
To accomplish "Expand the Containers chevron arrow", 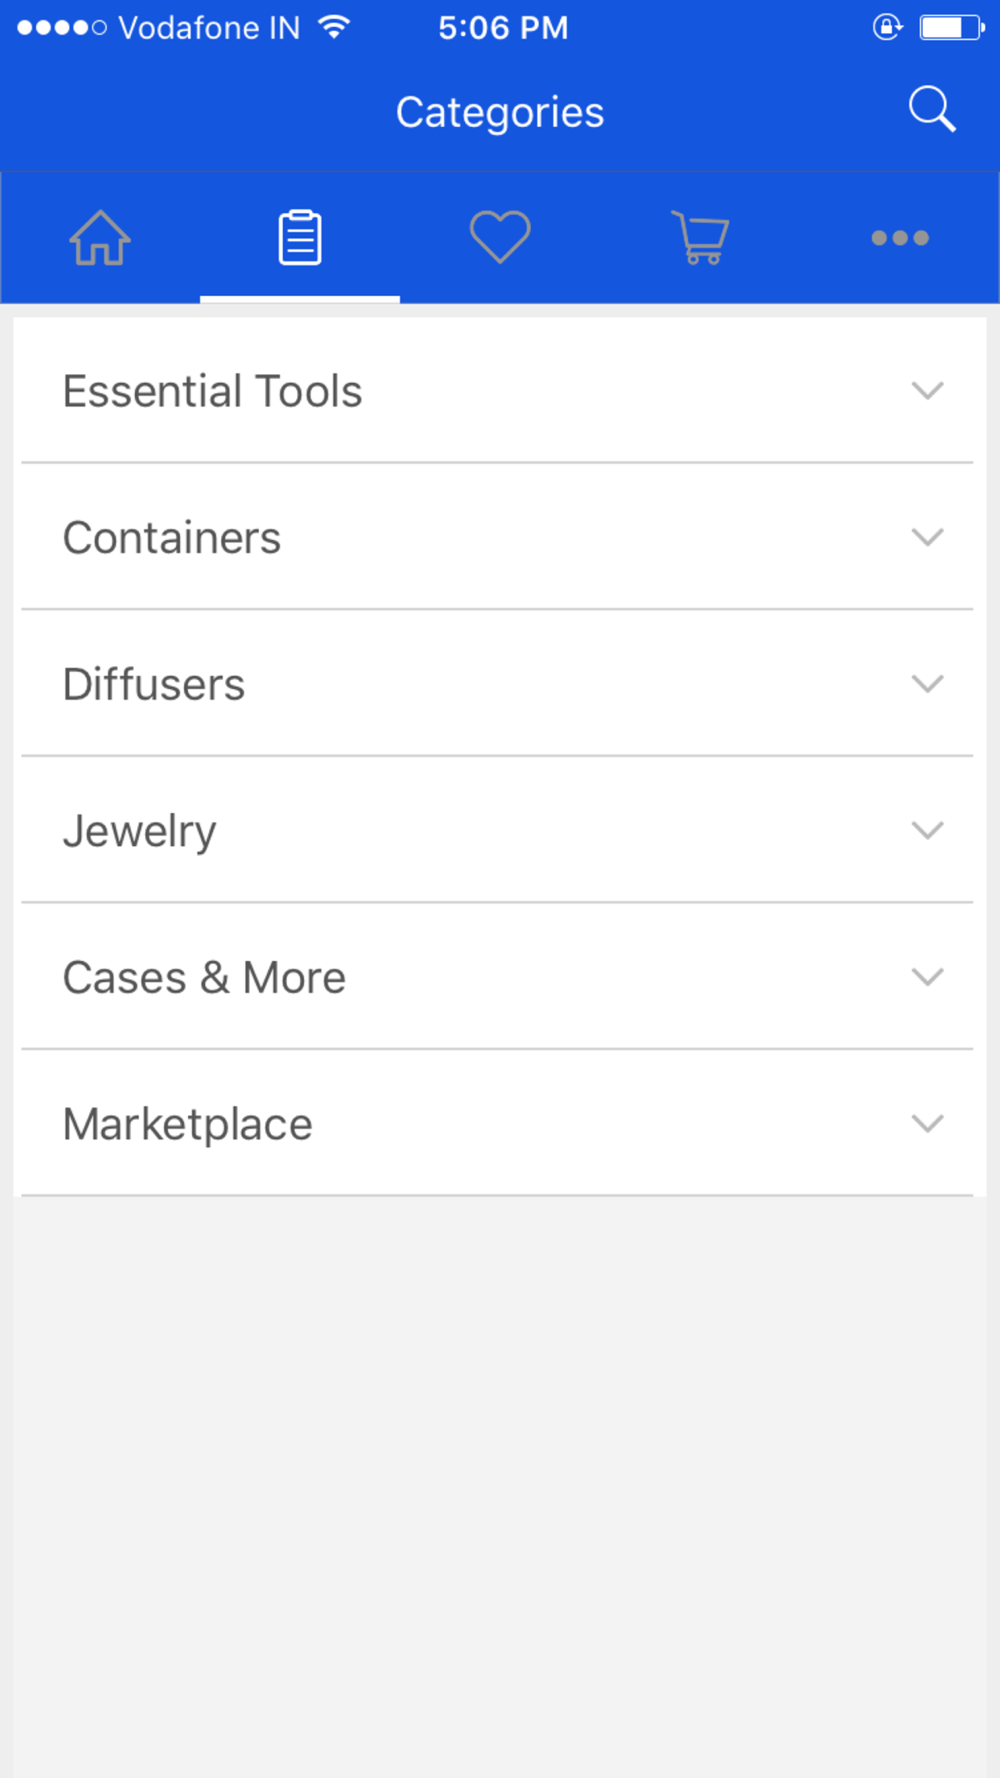I will click(x=928, y=537).
